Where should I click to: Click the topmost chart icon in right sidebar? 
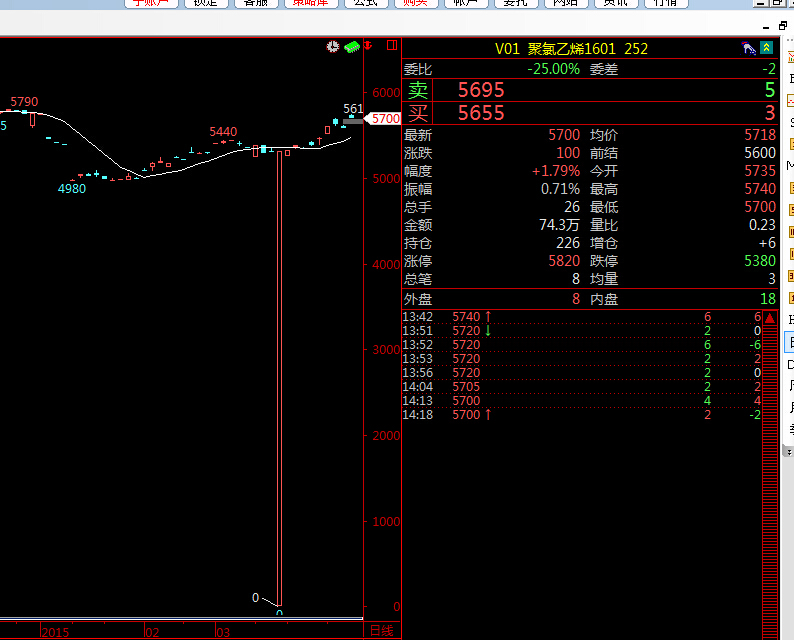790,61
